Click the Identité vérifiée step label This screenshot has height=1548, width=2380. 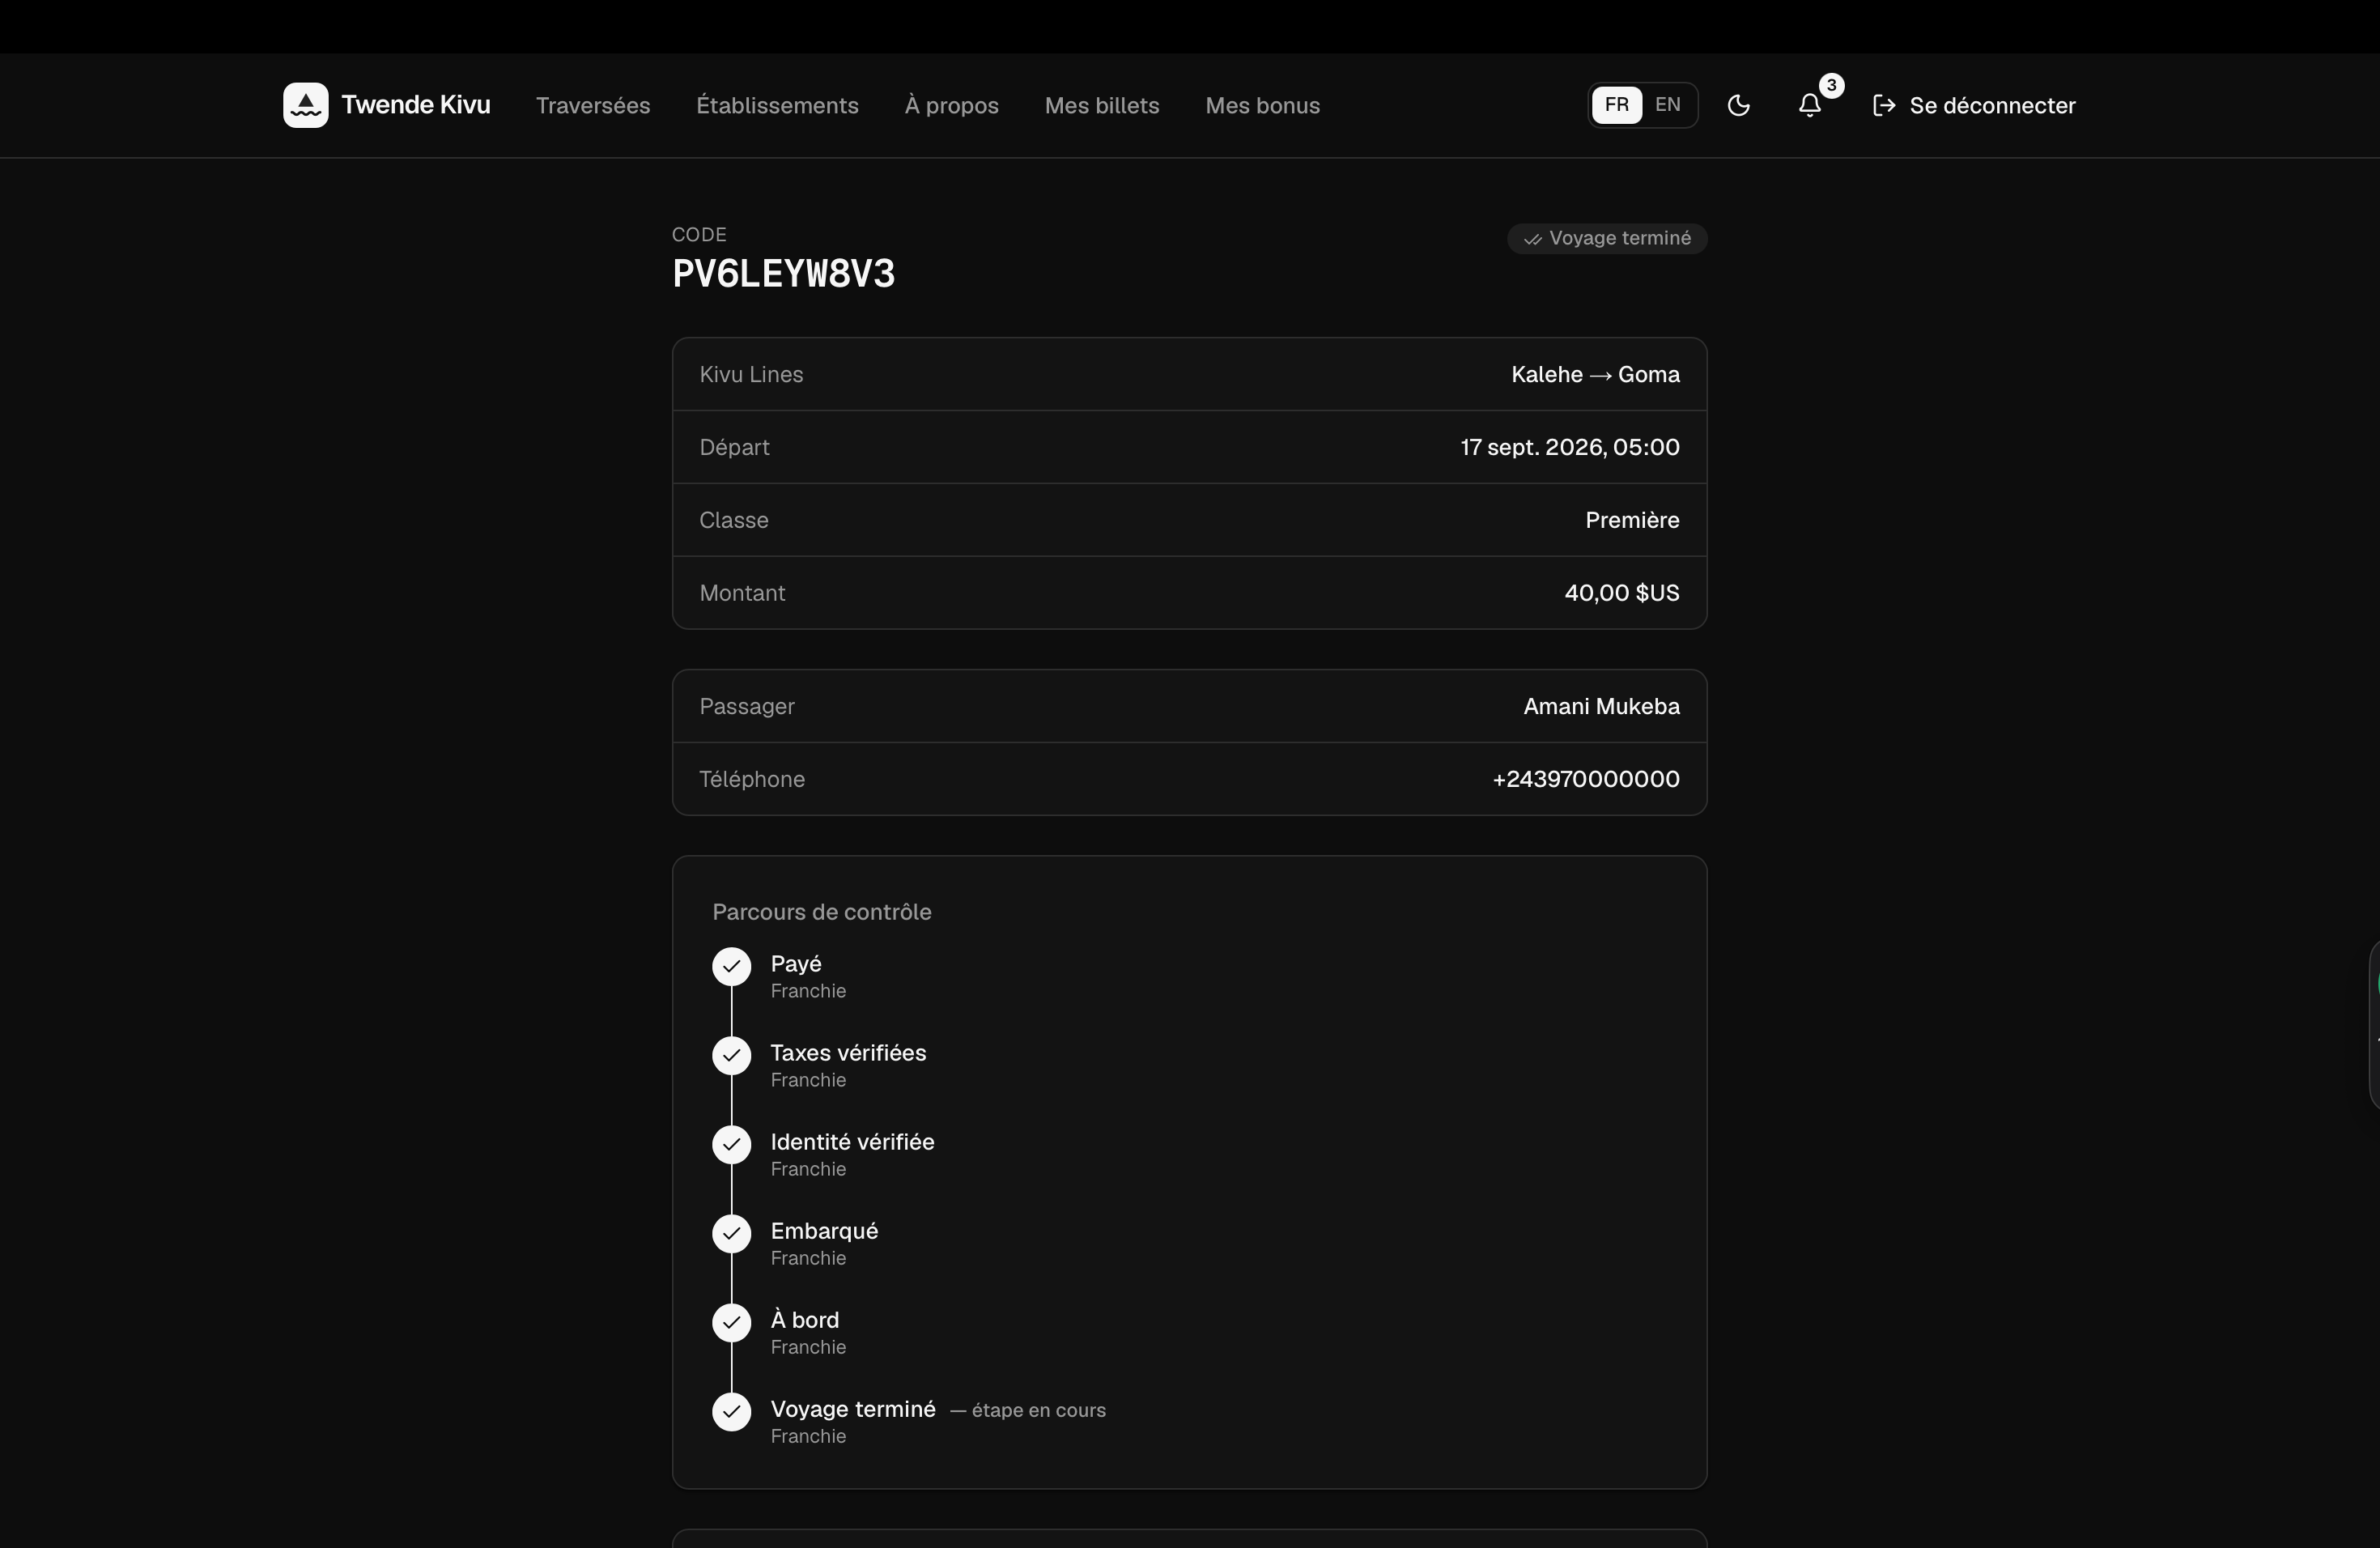point(852,1142)
